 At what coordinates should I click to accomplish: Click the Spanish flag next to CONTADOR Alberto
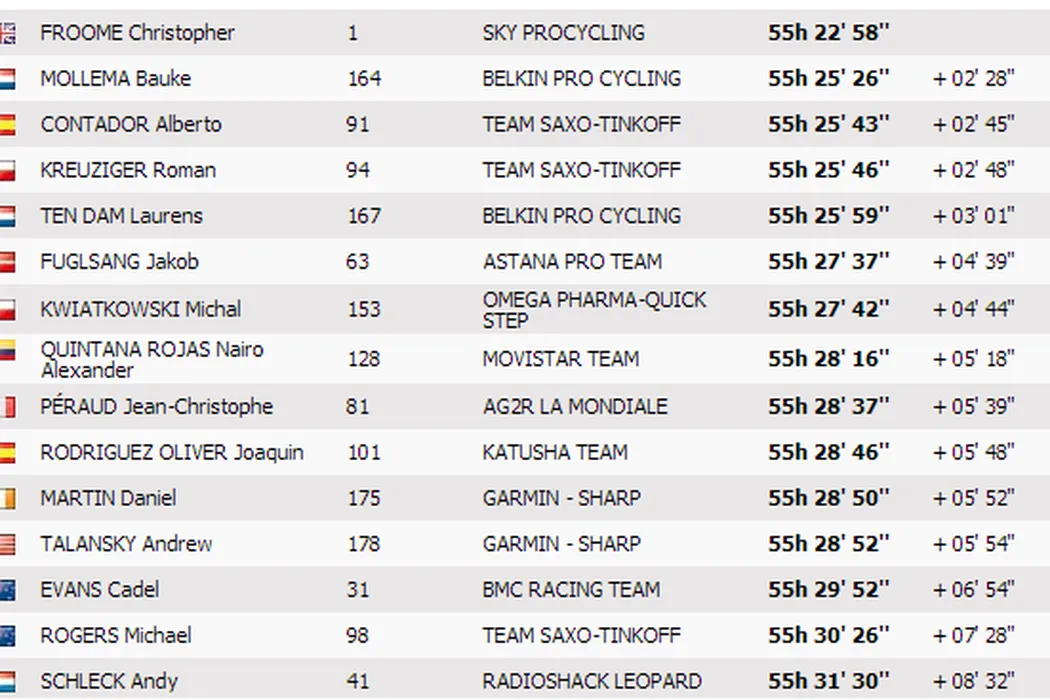pos(8,125)
